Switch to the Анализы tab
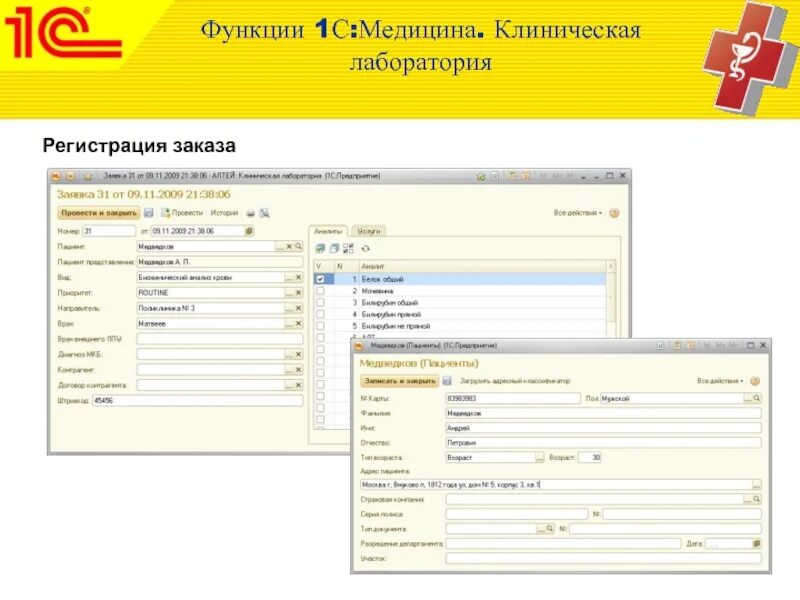This screenshot has height=600, width=800. 328,231
